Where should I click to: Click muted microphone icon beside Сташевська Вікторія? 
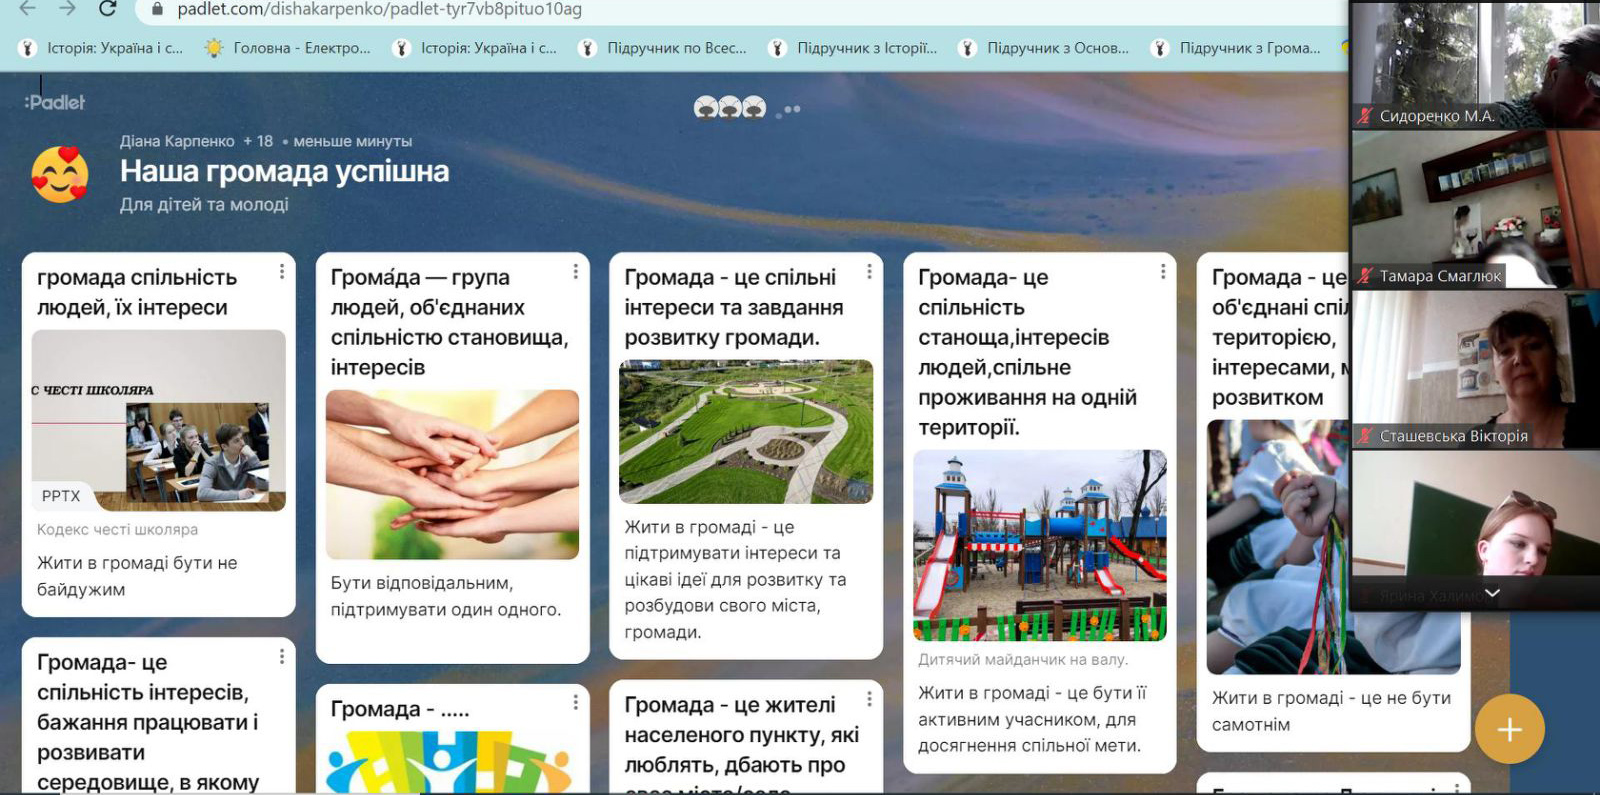(1365, 436)
